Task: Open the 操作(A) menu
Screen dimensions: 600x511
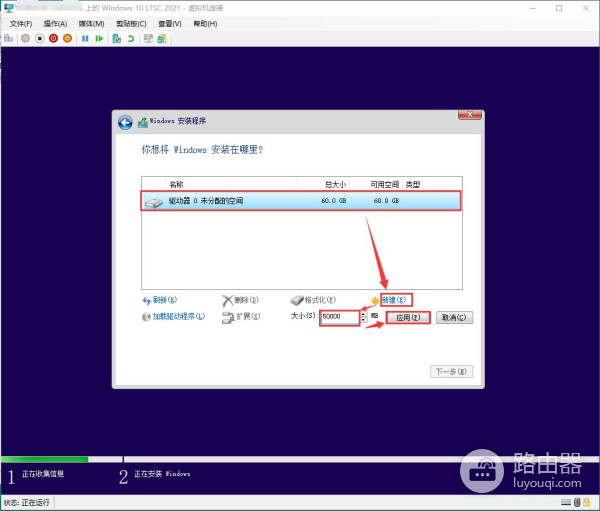Action: 55,23
